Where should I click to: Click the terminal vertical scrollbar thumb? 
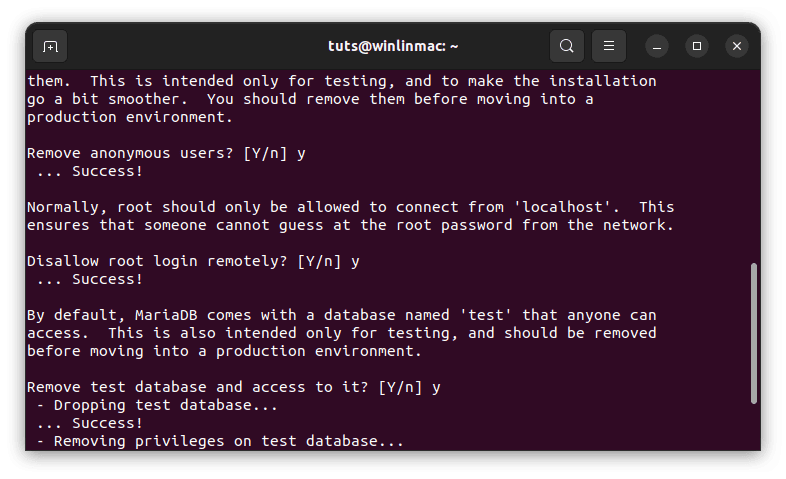[x=753, y=333]
